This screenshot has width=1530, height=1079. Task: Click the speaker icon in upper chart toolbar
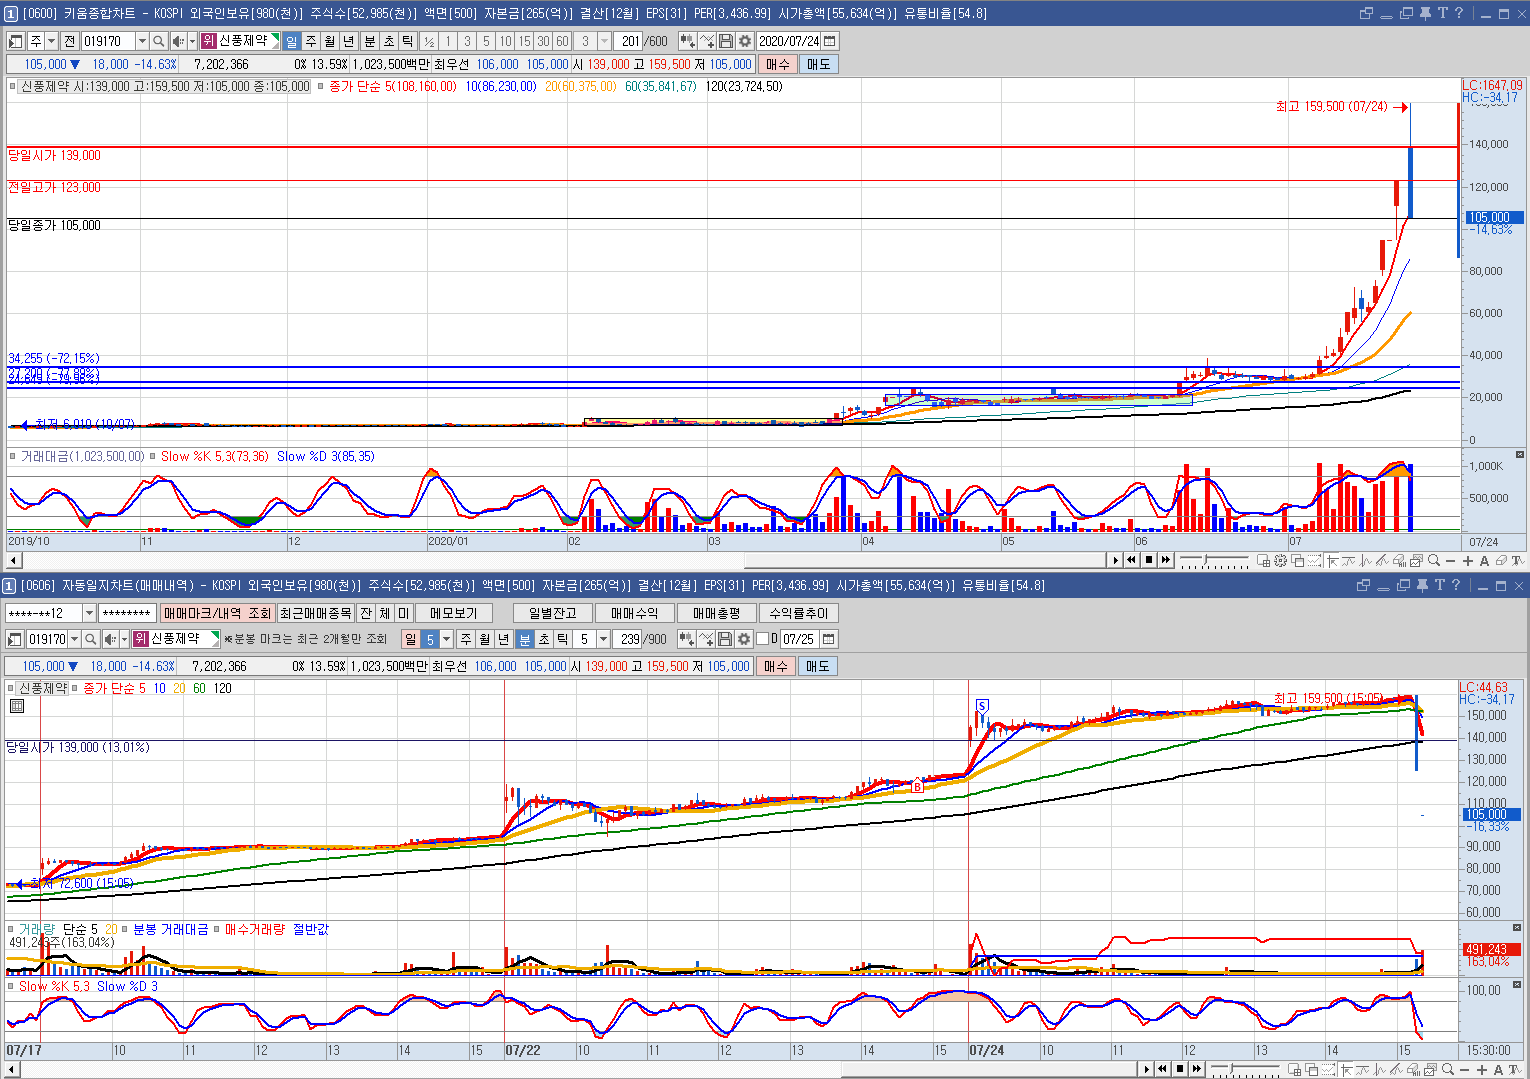pyautogui.click(x=177, y=41)
